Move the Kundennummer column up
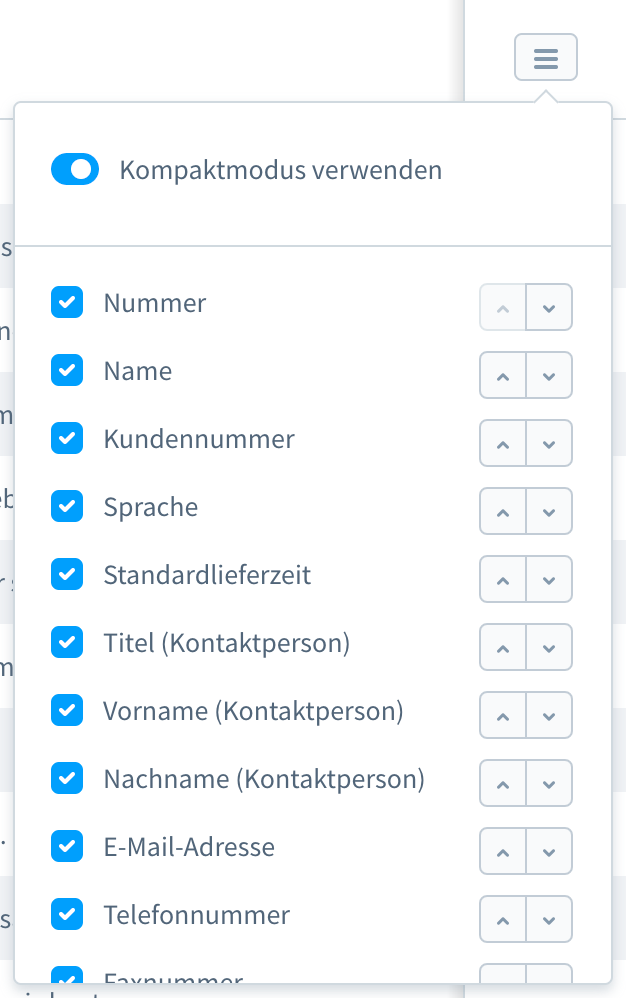The height and width of the screenshot is (998, 626). tap(502, 443)
